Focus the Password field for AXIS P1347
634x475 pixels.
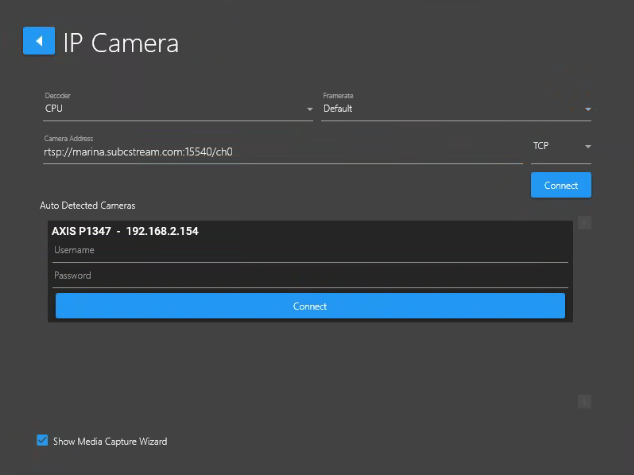click(310, 275)
